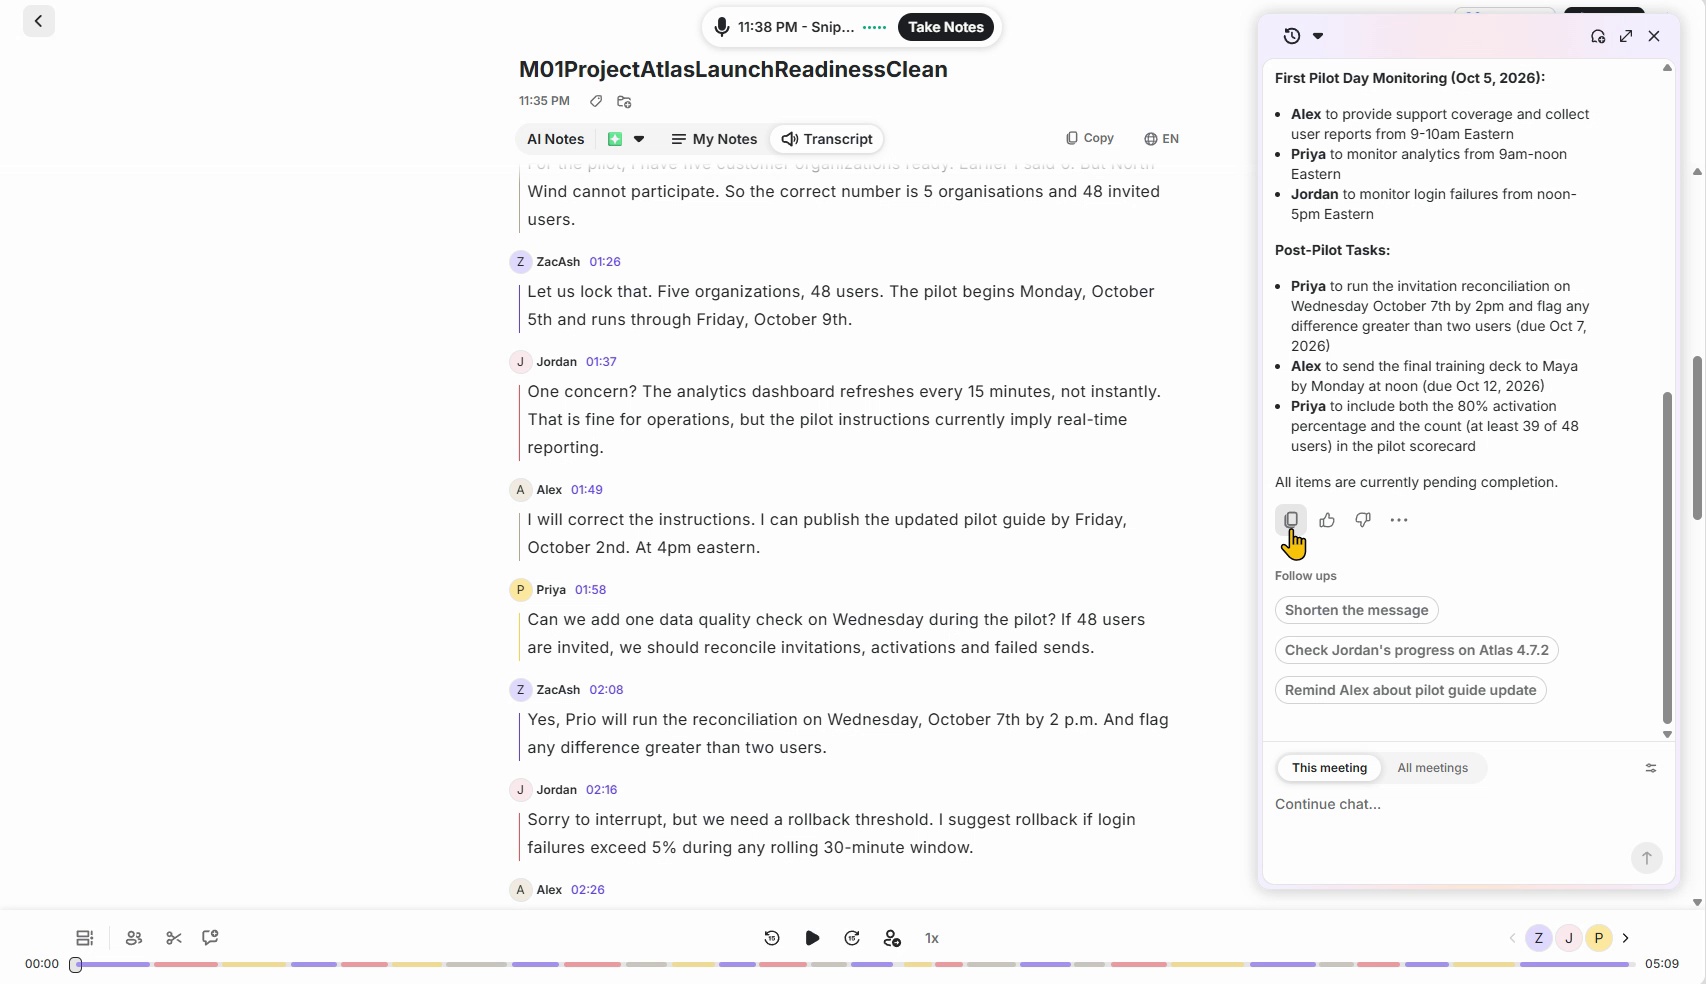Screen dimensions: 1706x984
Task: Click the AI chat panel scrollbar thumb
Action: [1667, 558]
